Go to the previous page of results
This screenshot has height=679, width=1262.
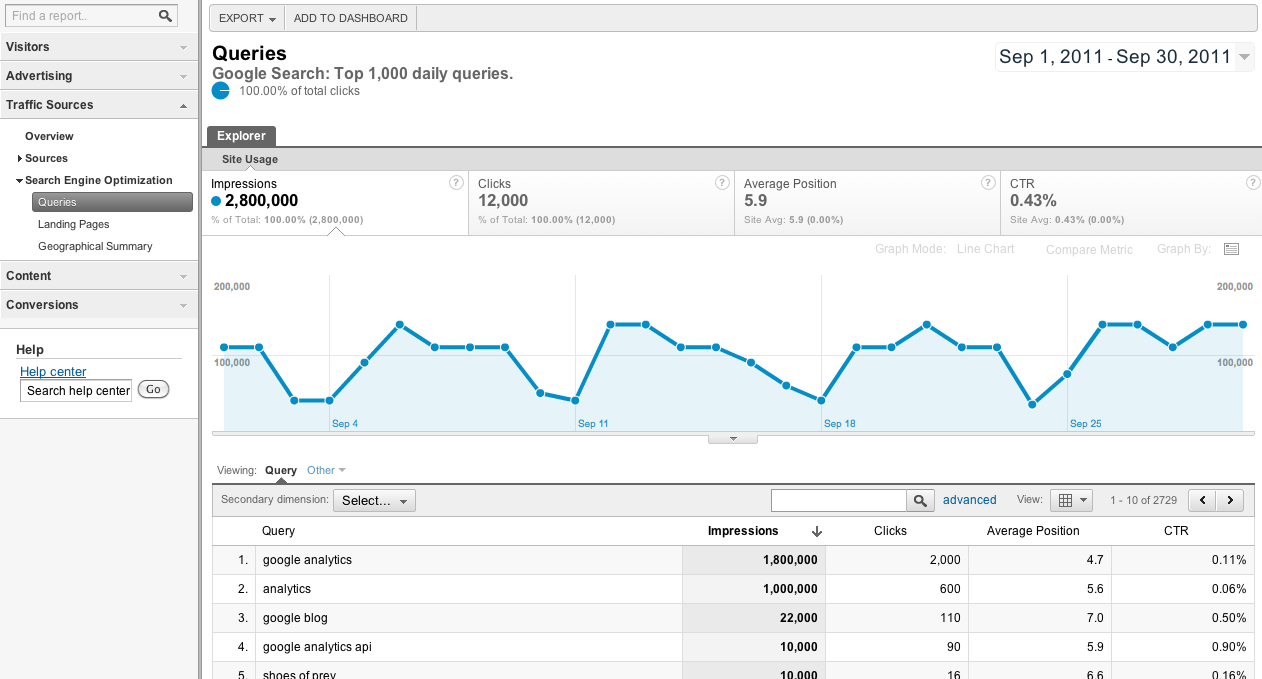tap(1202, 500)
